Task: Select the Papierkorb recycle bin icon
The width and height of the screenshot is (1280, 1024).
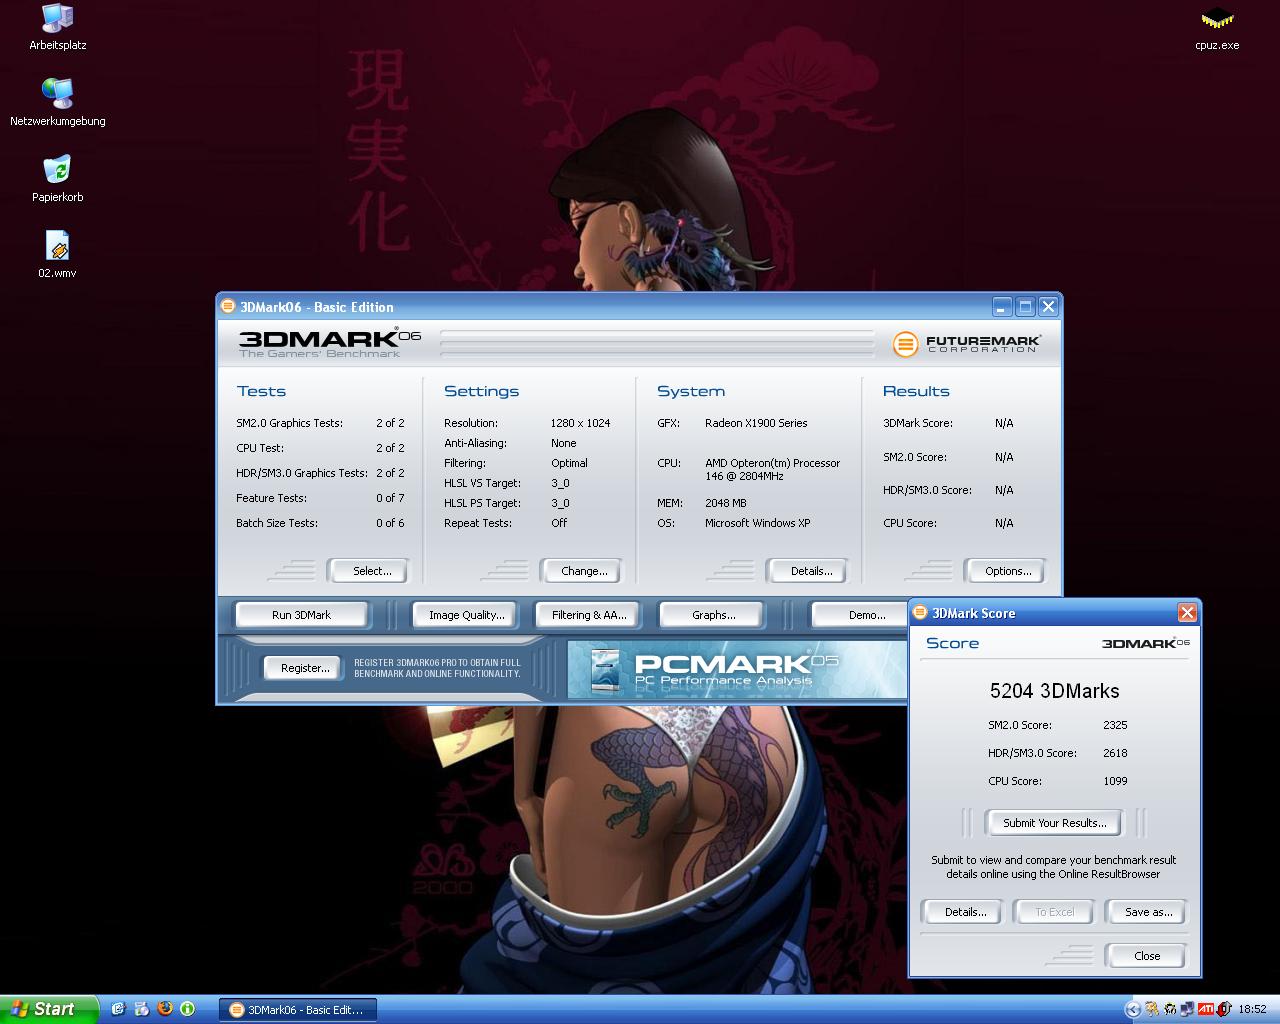Action: [x=58, y=178]
